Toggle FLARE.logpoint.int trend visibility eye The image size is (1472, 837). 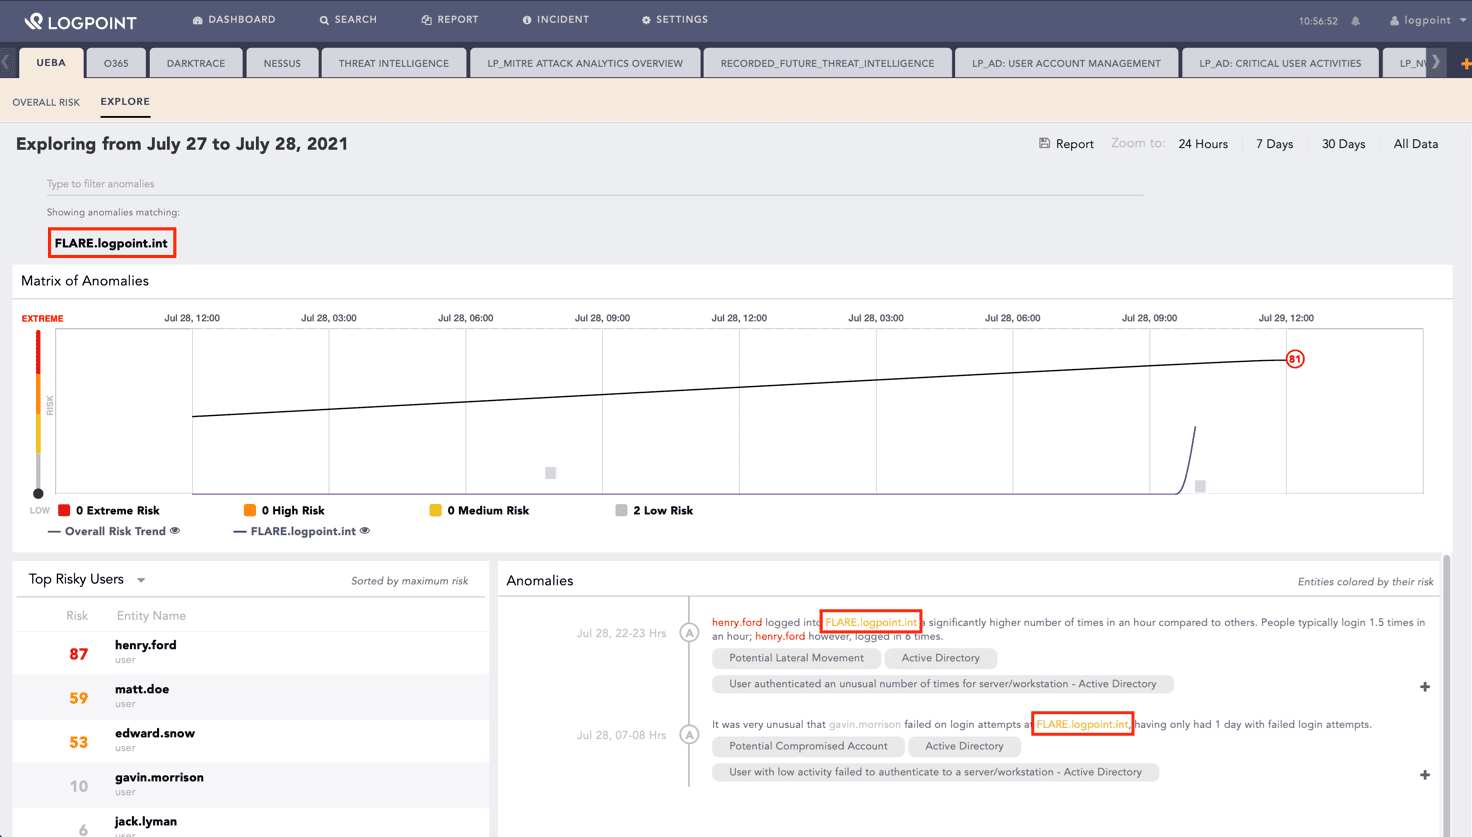point(365,531)
